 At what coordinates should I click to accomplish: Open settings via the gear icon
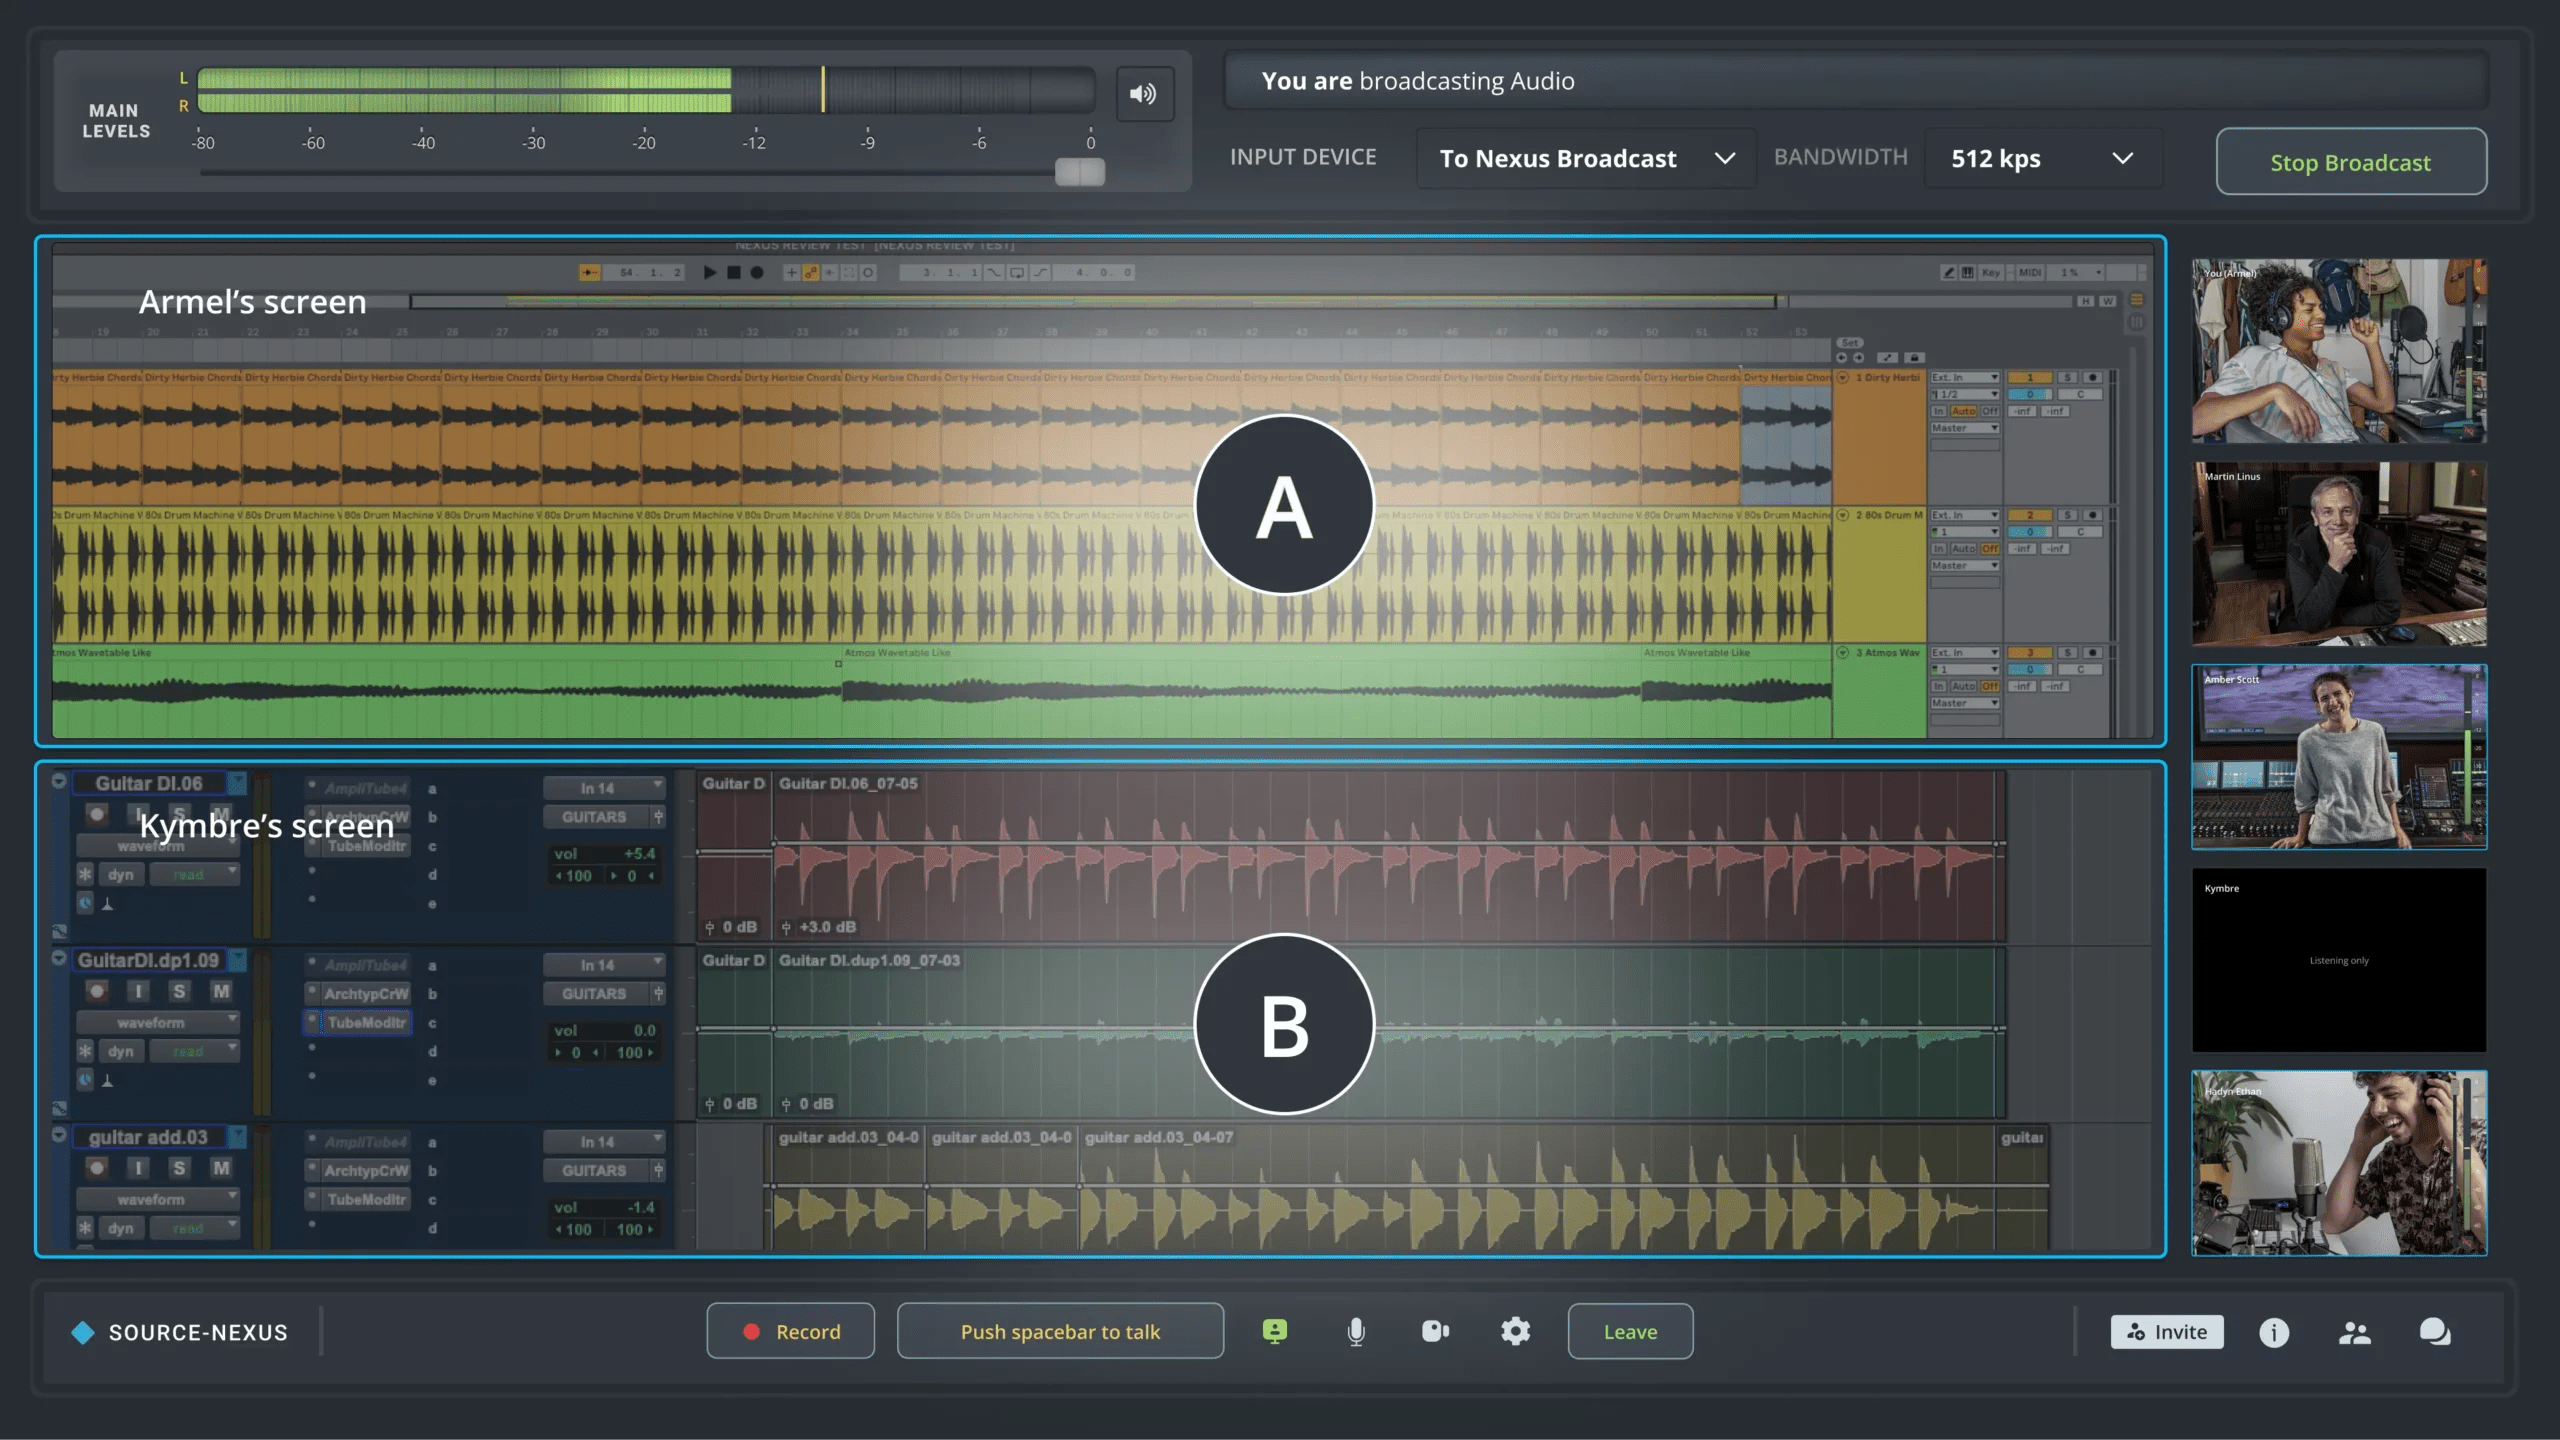point(1515,1332)
